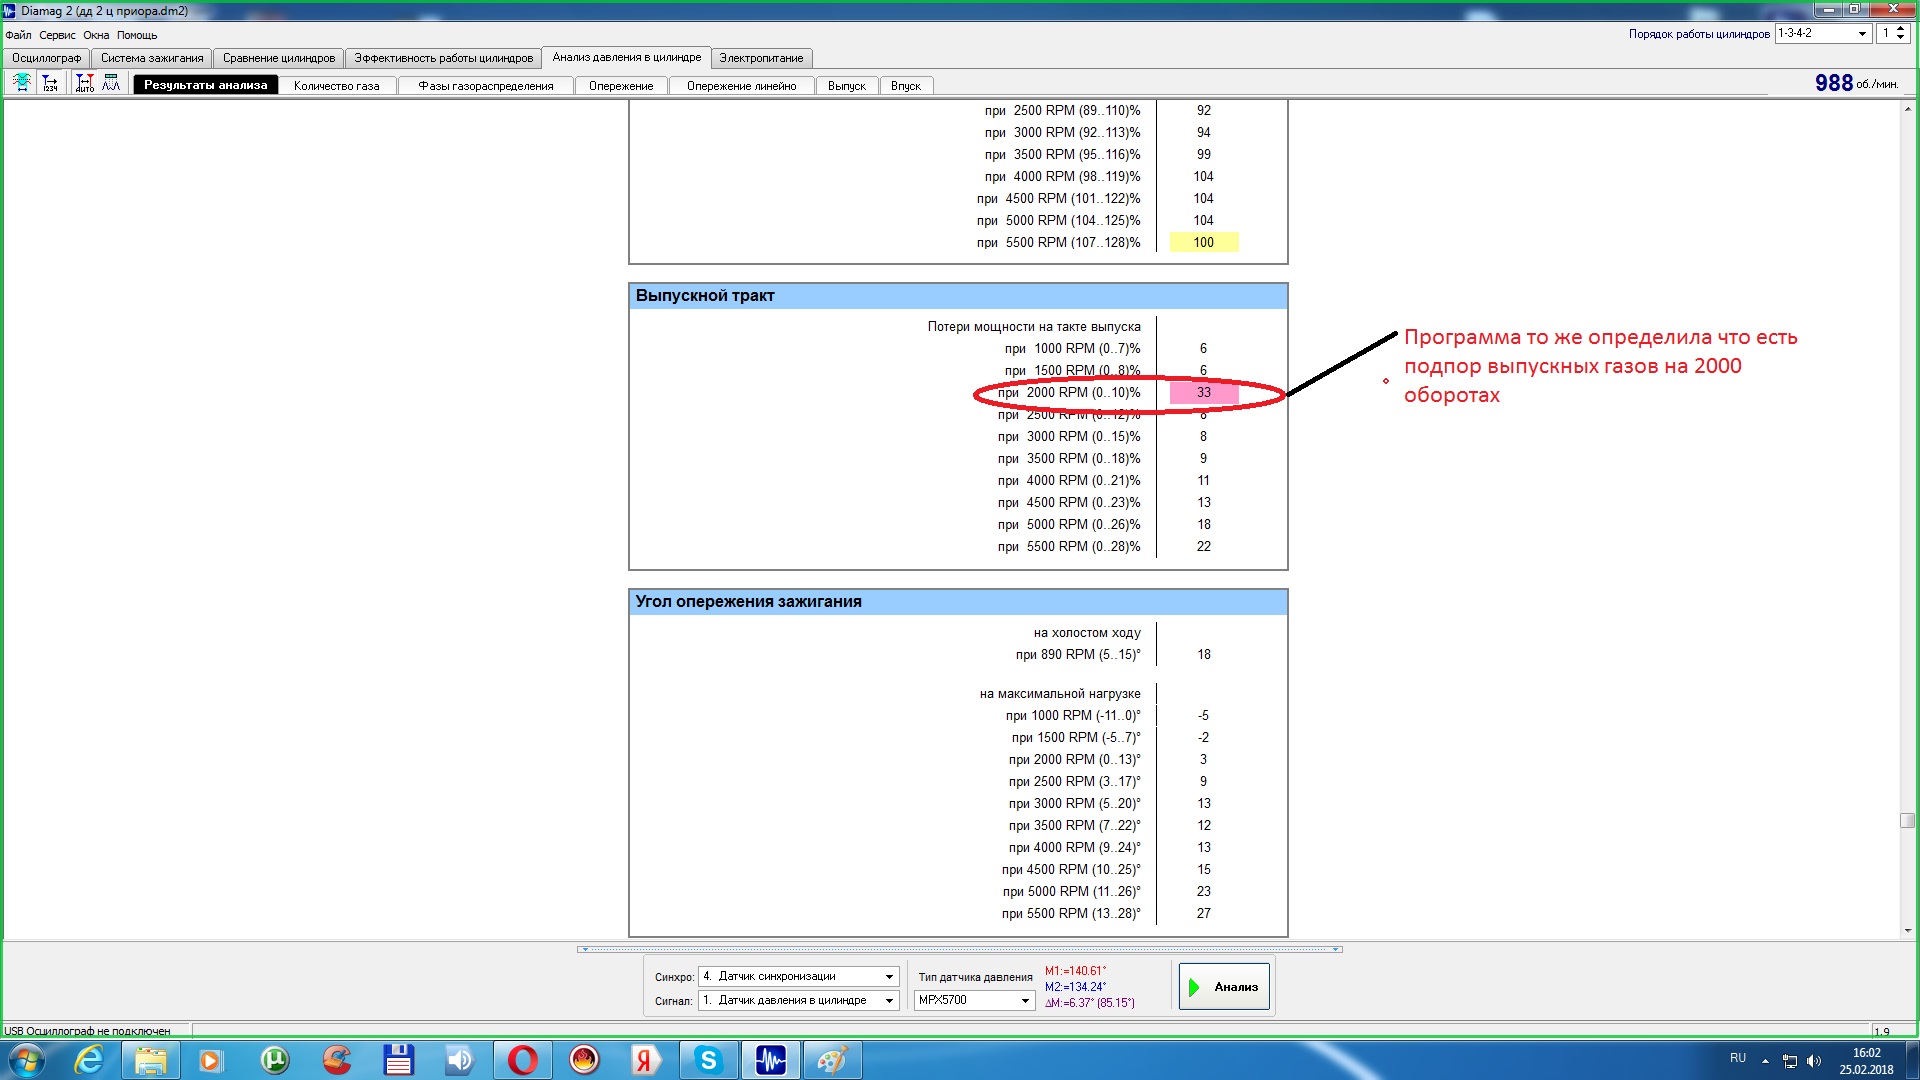The image size is (1920, 1080).
Task: Click the scroll down arrow of results
Action: click(1908, 930)
